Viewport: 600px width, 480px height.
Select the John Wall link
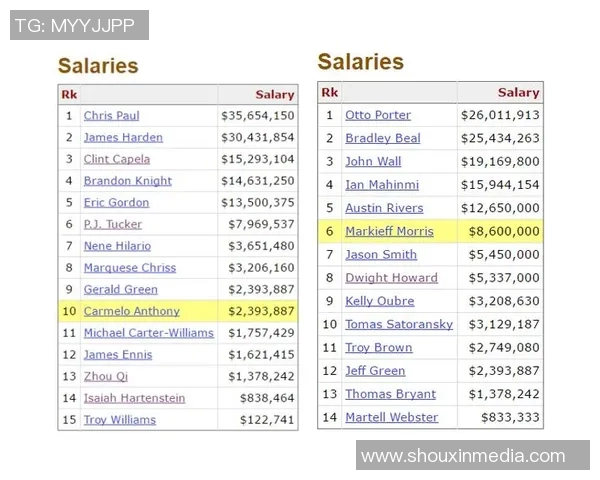coord(373,162)
